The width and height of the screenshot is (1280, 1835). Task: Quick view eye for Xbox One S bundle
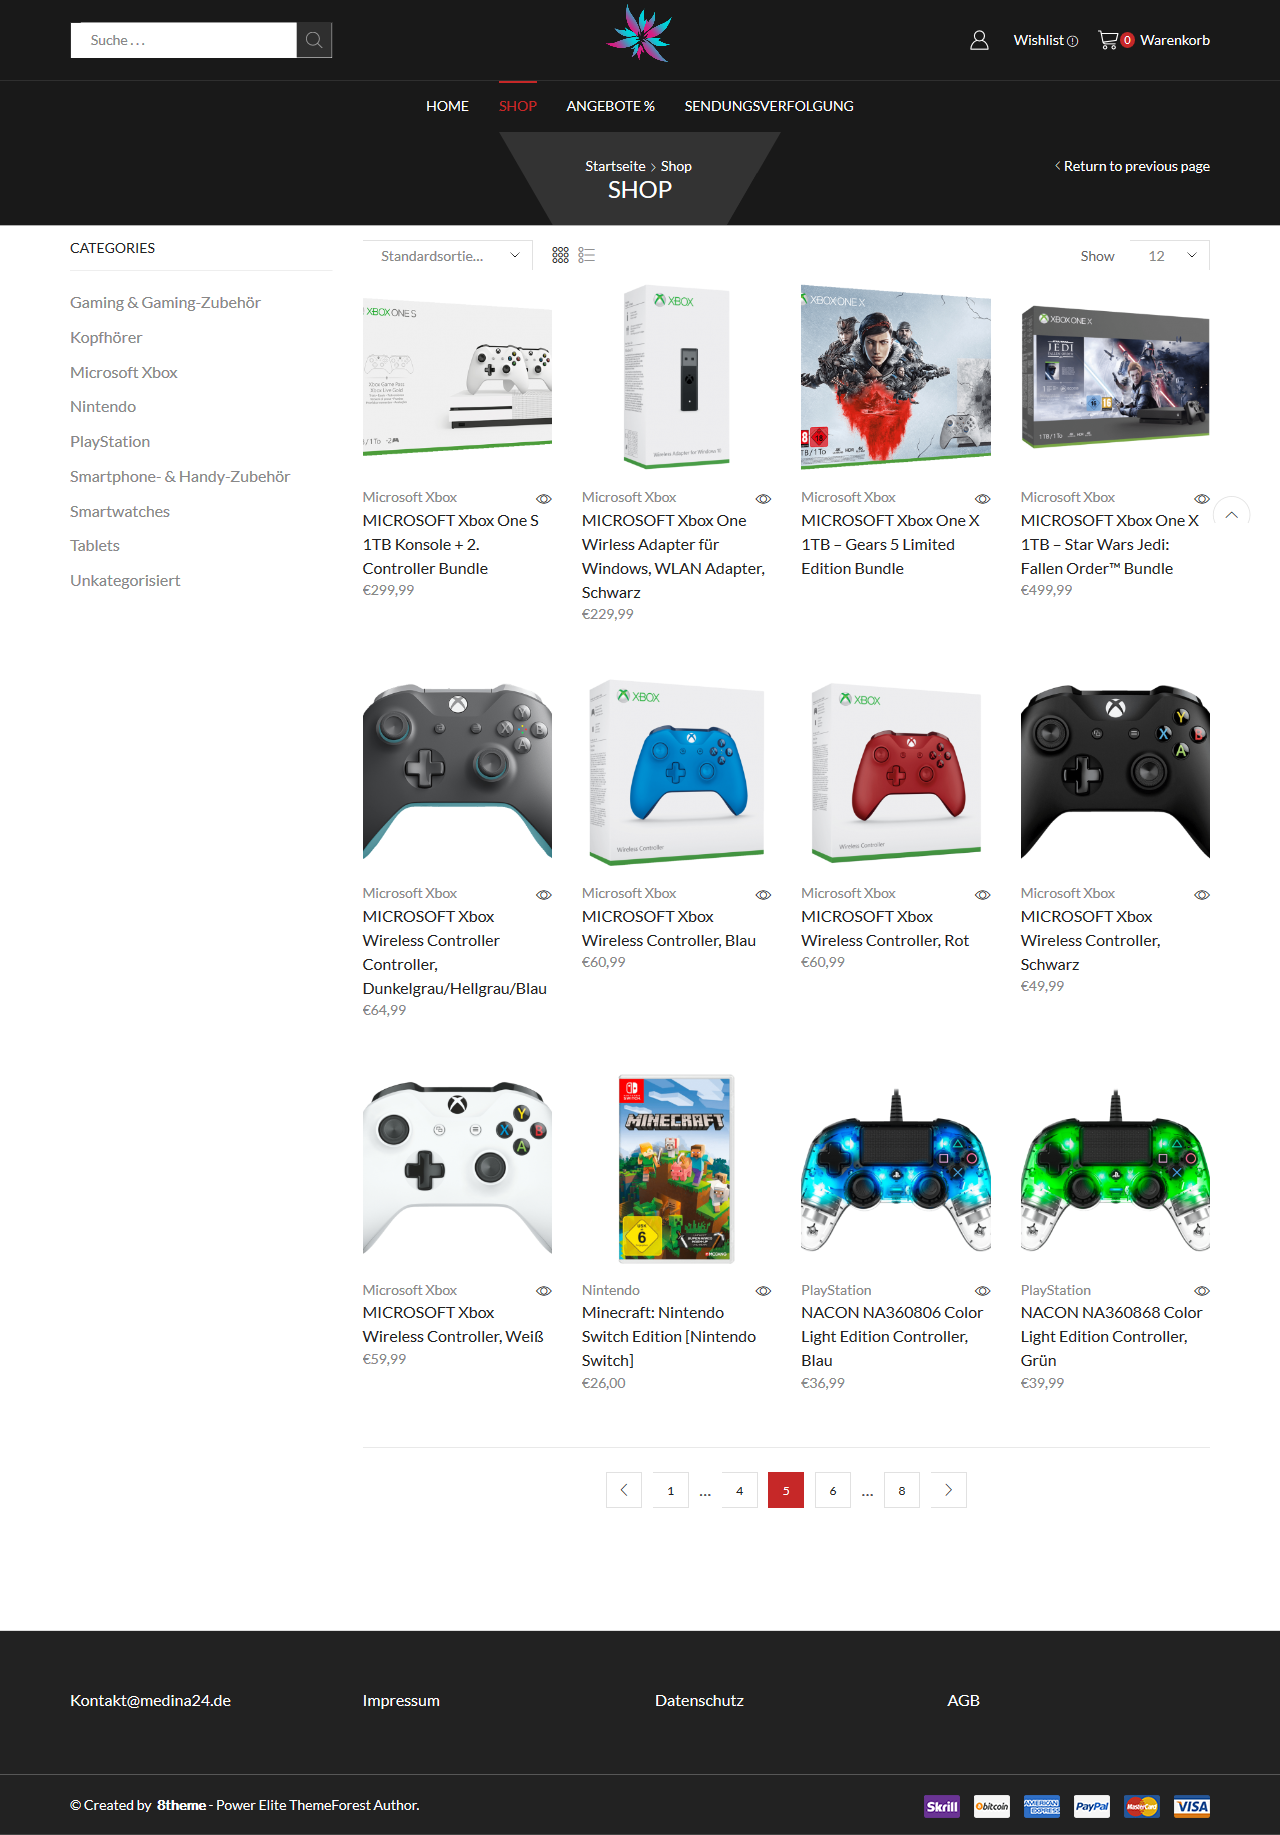(544, 499)
